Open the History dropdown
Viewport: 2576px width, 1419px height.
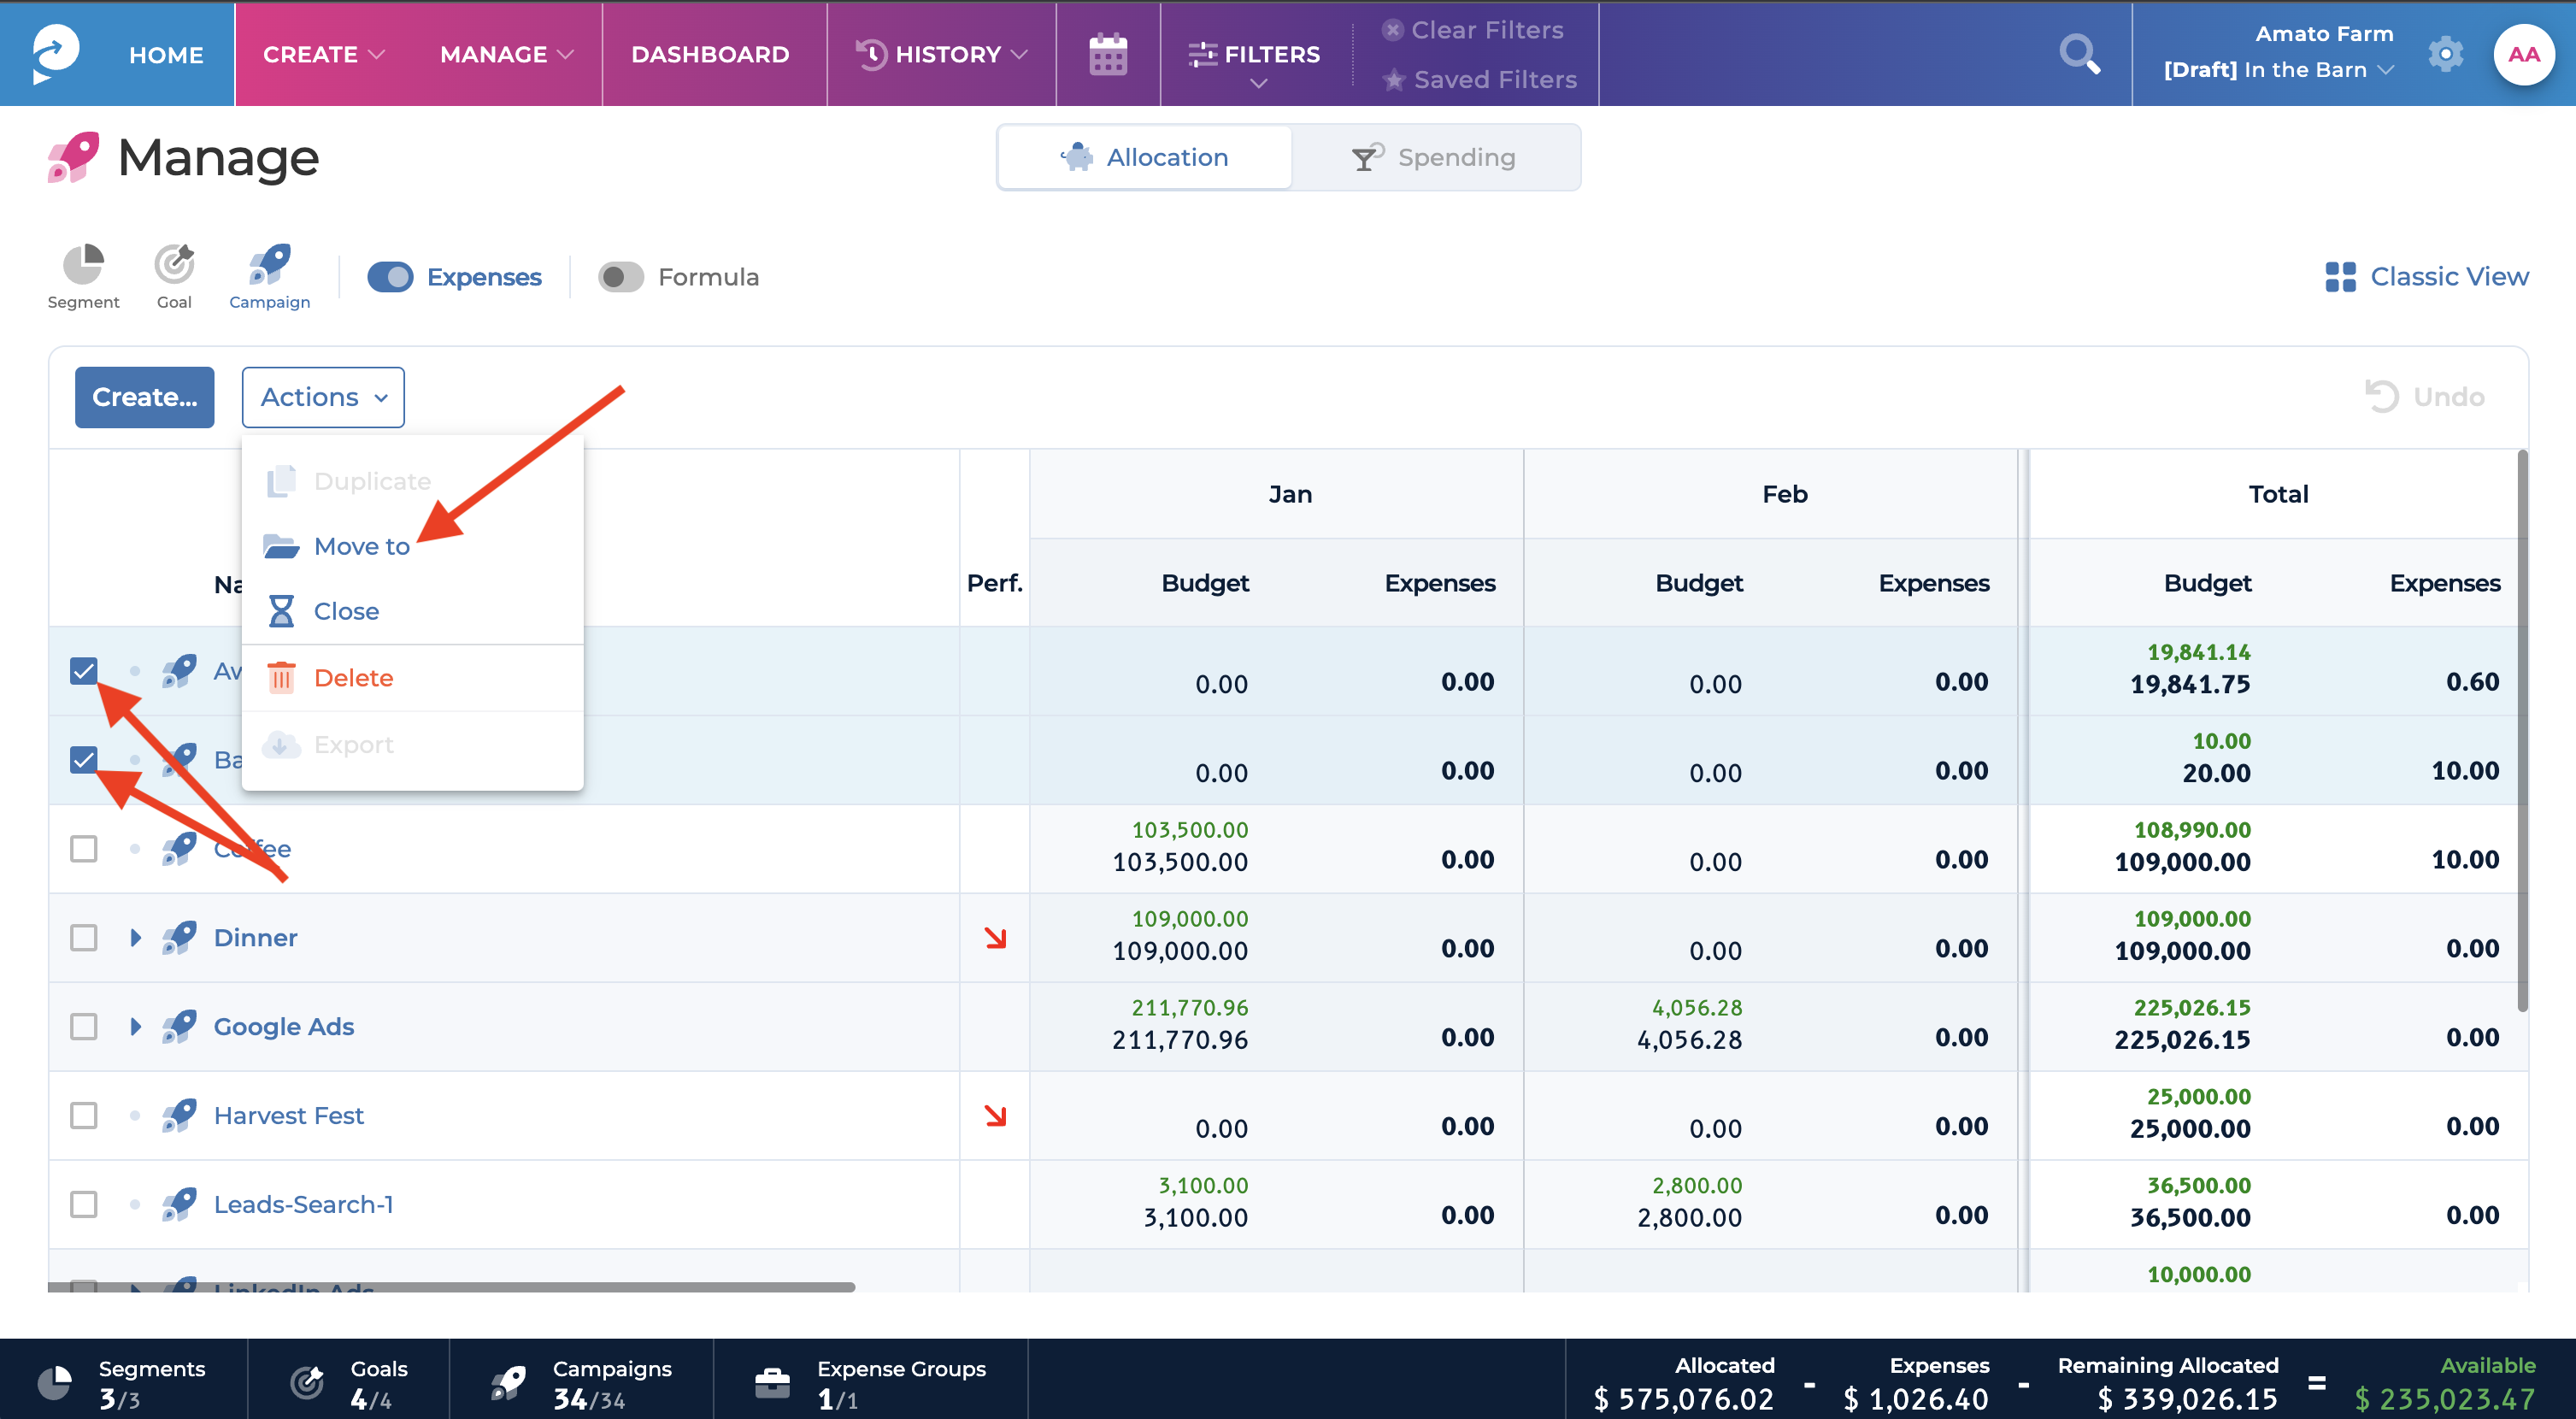(942, 54)
